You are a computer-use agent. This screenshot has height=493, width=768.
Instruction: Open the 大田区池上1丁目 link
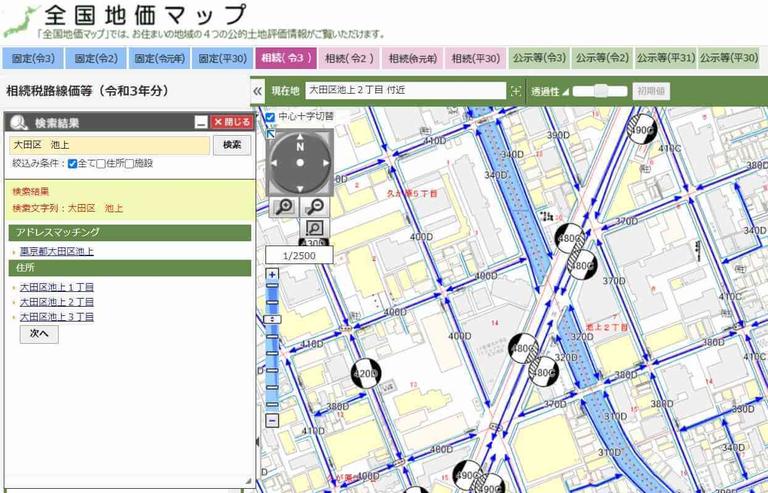pos(56,287)
